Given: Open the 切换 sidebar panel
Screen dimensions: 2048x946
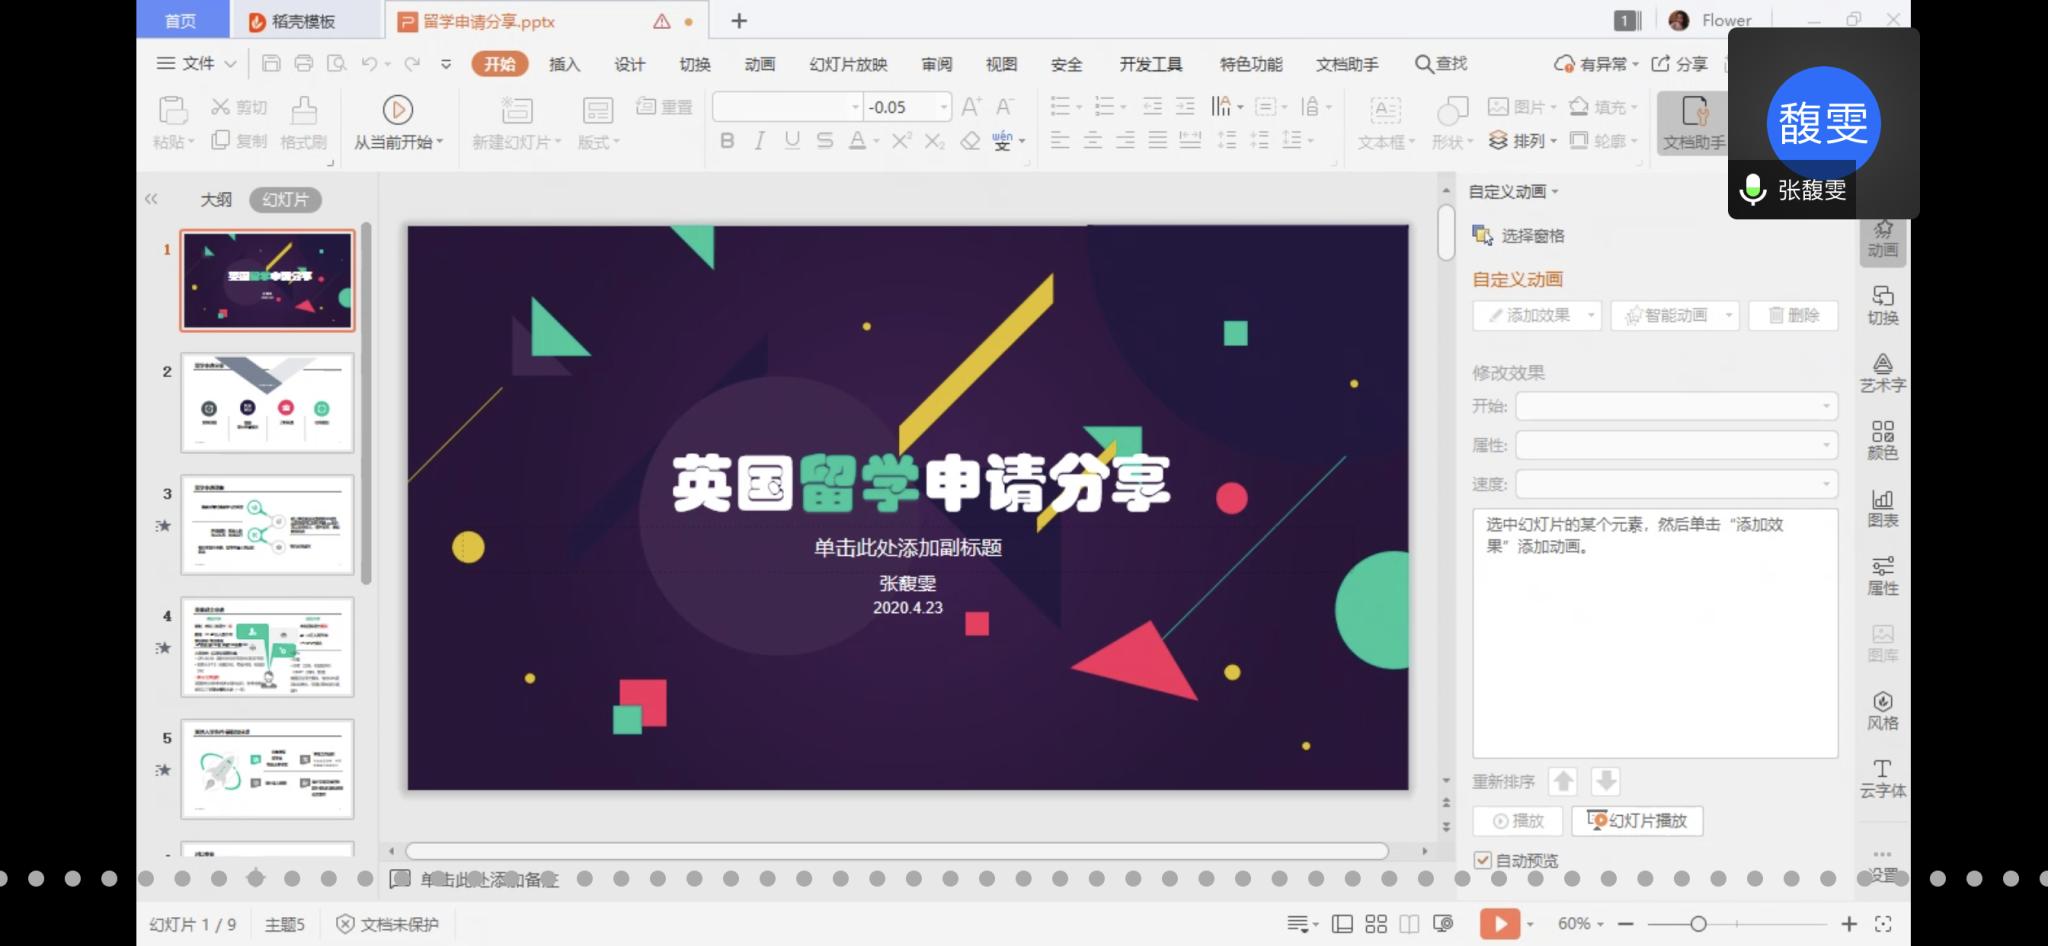Looking at the screenshot, I should point(1882,304).
